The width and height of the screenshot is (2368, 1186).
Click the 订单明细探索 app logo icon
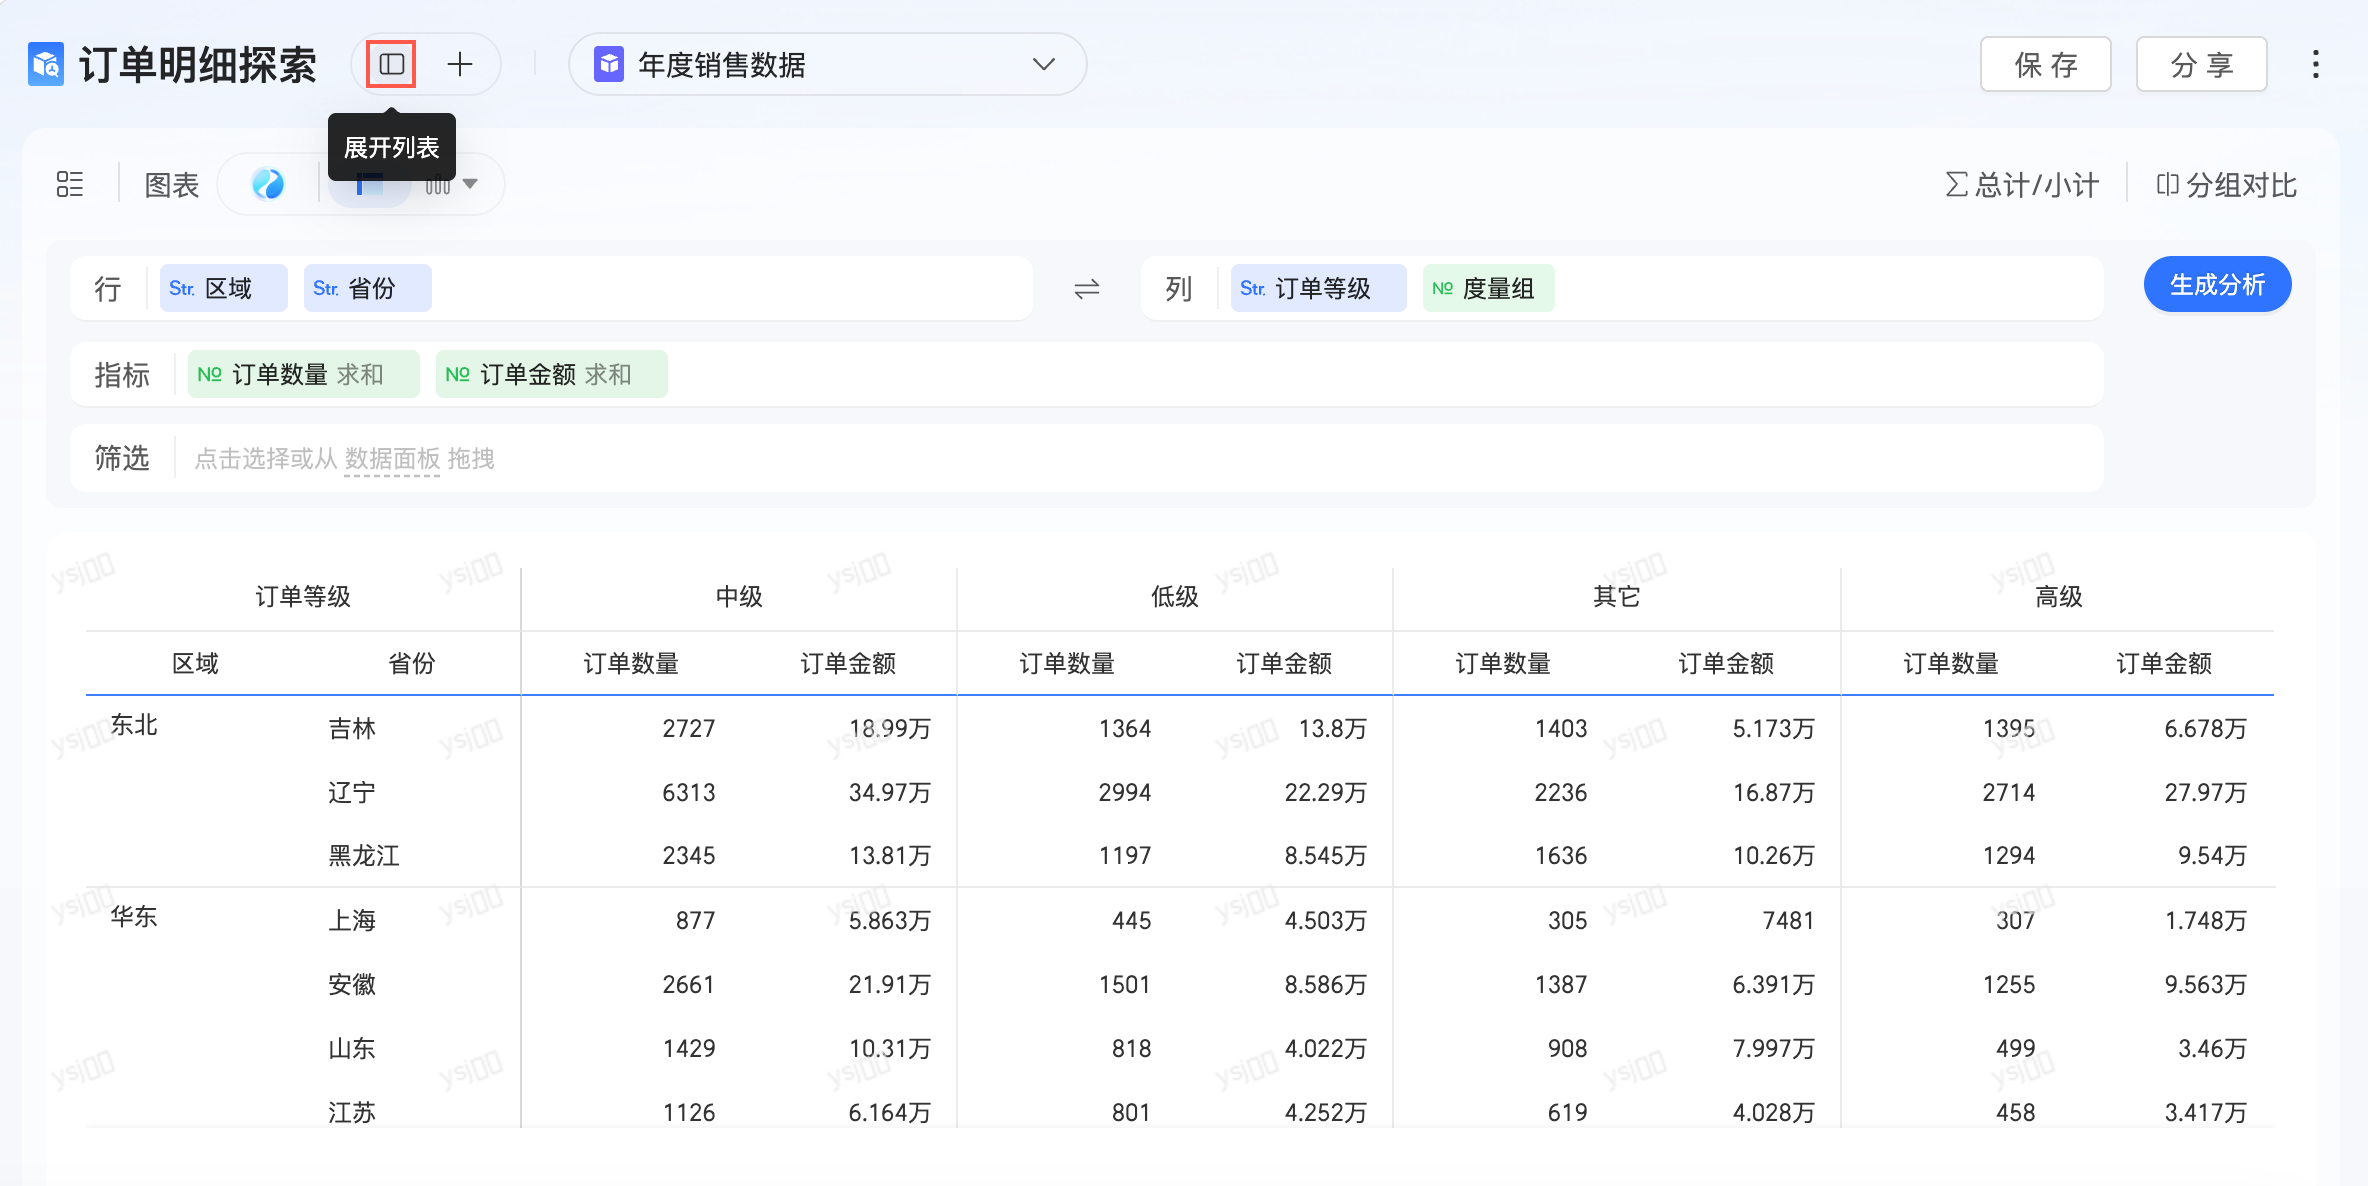pyautogui.click(x=46, y=65)
